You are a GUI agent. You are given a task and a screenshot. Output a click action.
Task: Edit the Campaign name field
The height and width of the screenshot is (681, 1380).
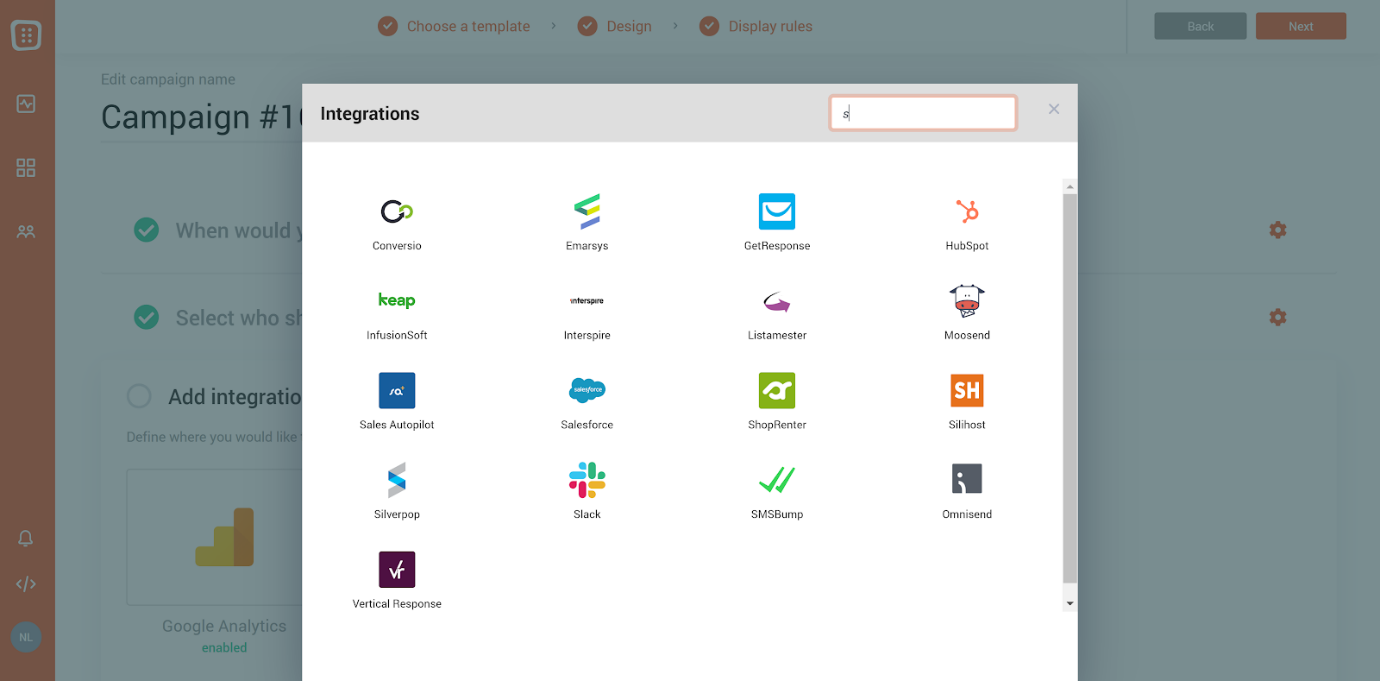(x=202, y=117)
